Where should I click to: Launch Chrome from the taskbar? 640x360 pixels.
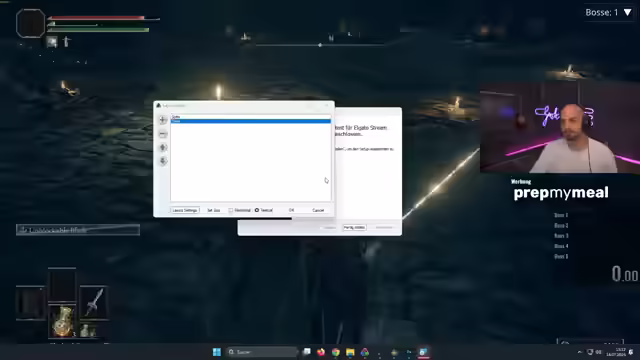(336, 352)
